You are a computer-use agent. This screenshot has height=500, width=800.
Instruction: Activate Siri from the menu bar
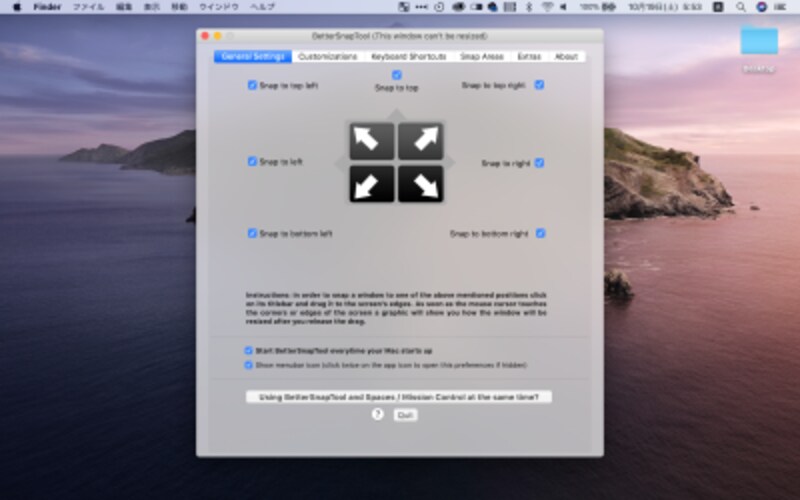[761, 7]
